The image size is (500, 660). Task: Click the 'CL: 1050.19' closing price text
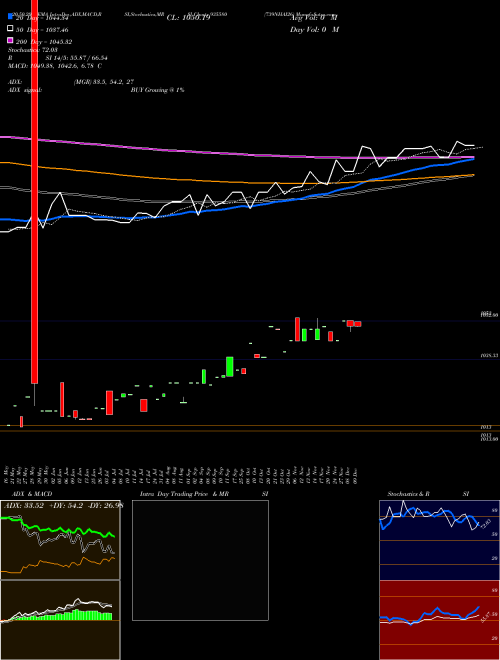pos(188,18)
